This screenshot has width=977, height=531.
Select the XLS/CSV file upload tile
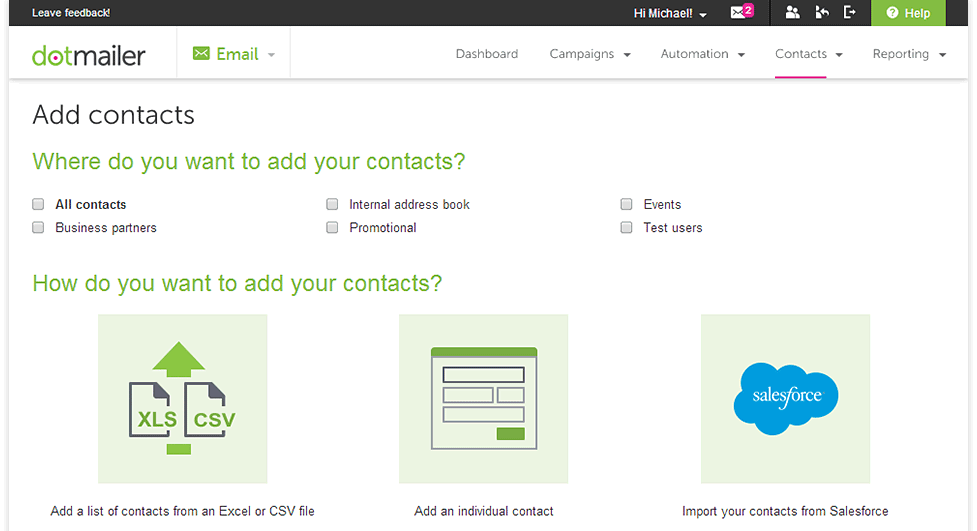(183, 399)
